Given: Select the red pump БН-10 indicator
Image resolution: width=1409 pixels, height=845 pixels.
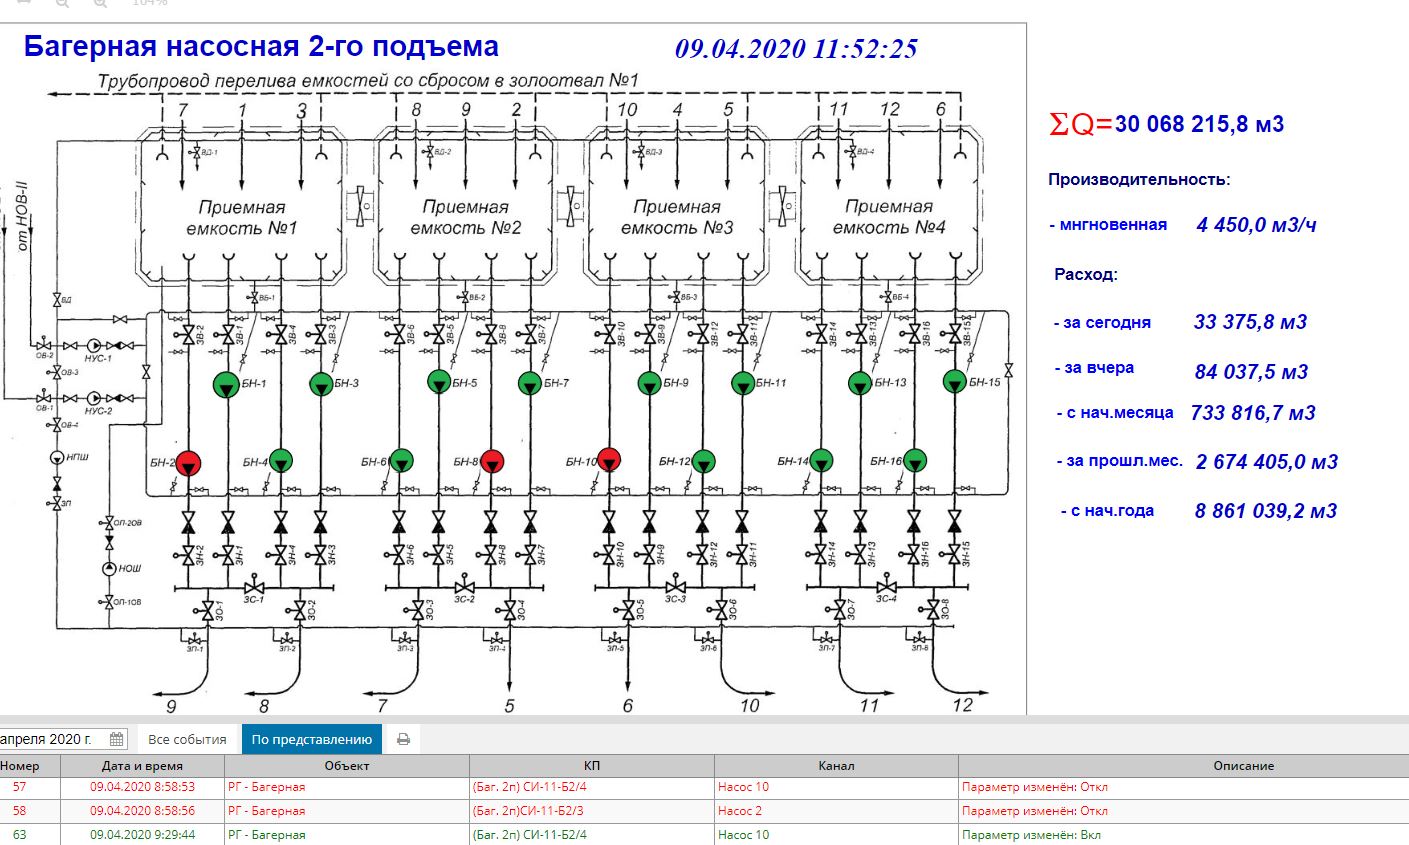Looking at the screenshot, I should [609, 460].
